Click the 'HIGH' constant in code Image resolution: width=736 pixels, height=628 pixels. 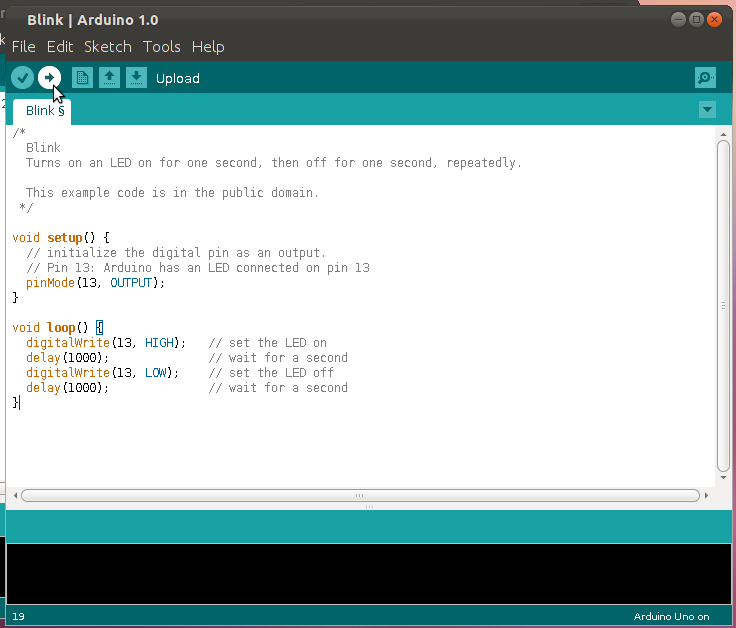coord(159,343)
